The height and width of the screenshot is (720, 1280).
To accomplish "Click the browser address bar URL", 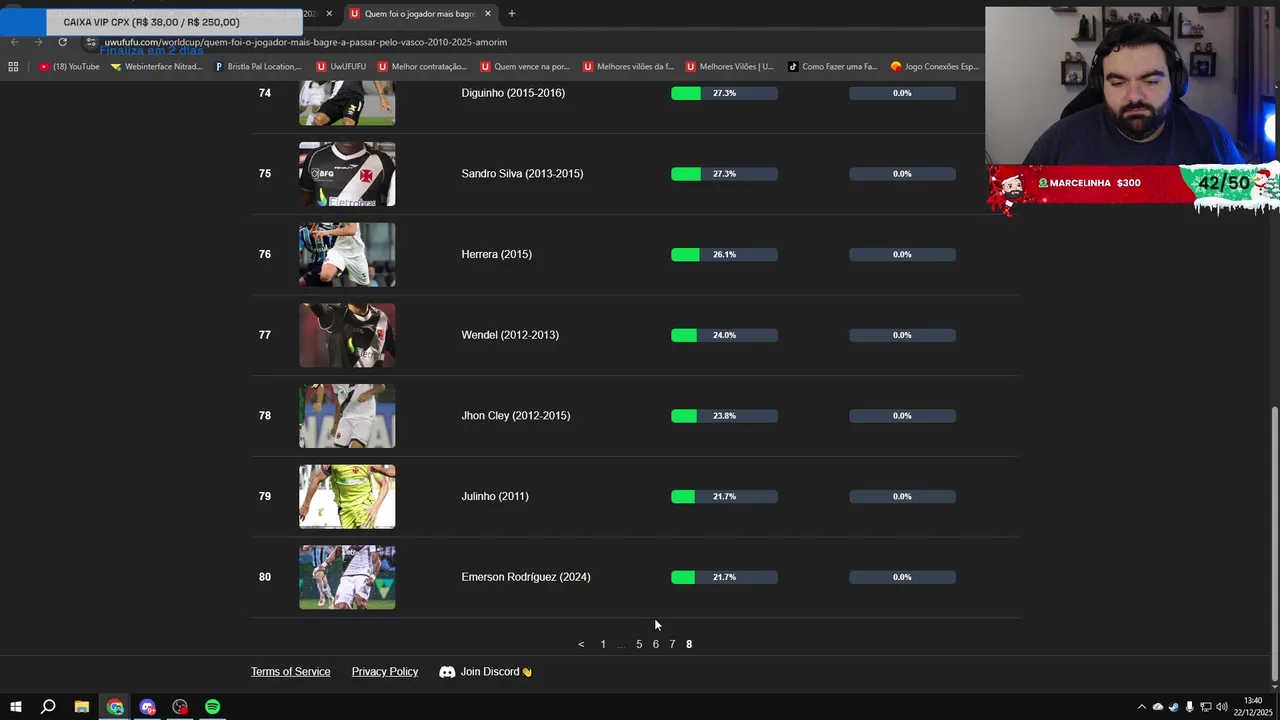I will click(305, 42).
